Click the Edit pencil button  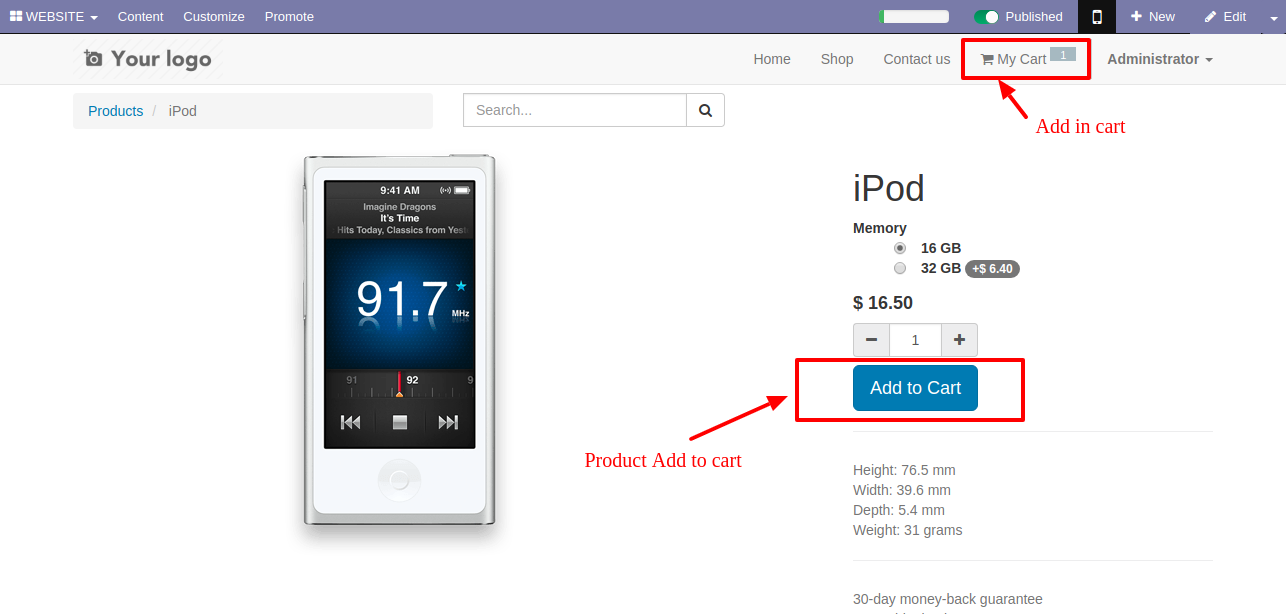tap(1225, 16)
